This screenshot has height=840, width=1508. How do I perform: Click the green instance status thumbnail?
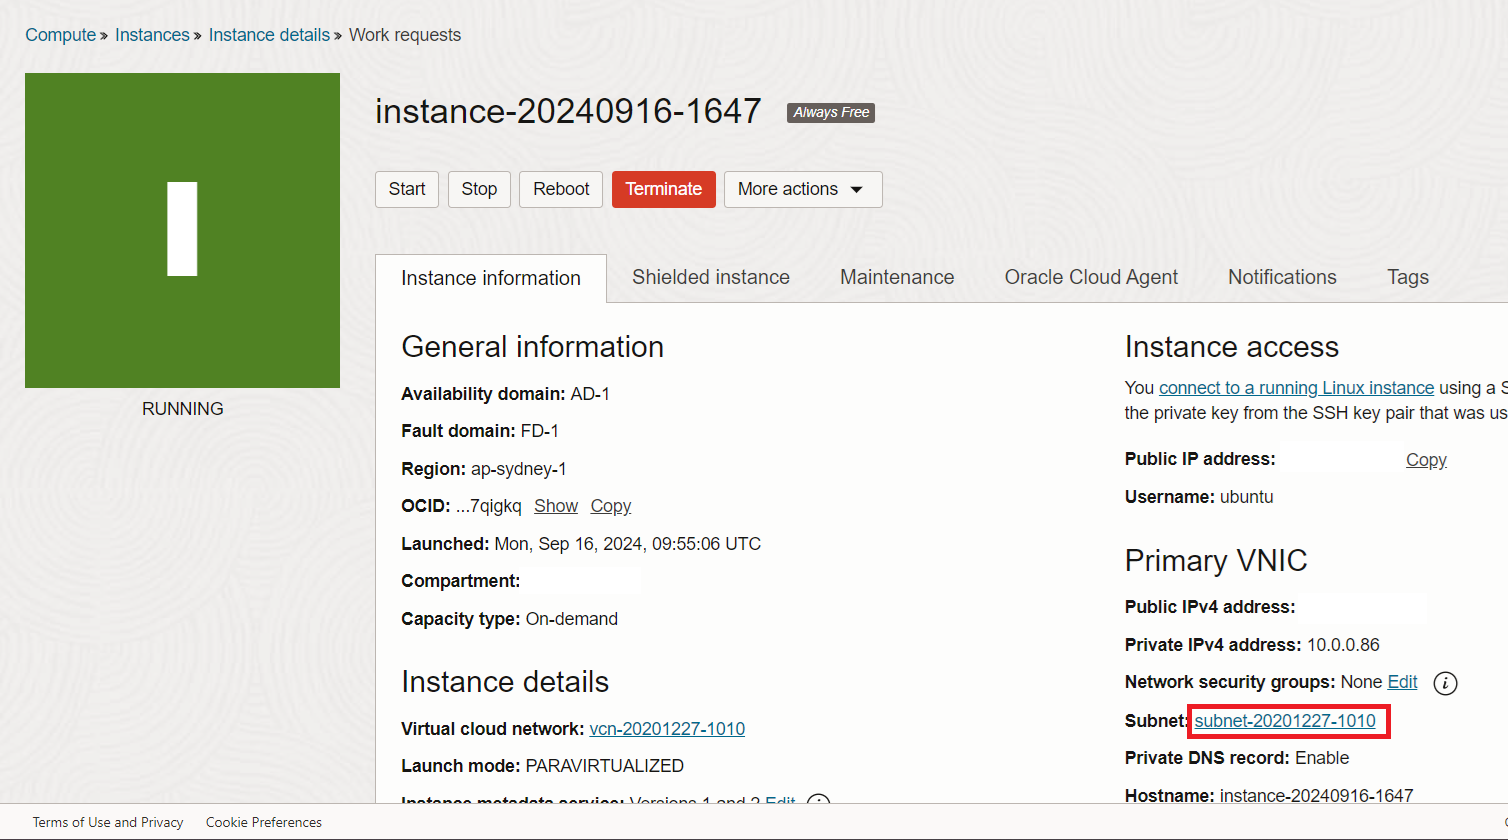coord(182,230)
